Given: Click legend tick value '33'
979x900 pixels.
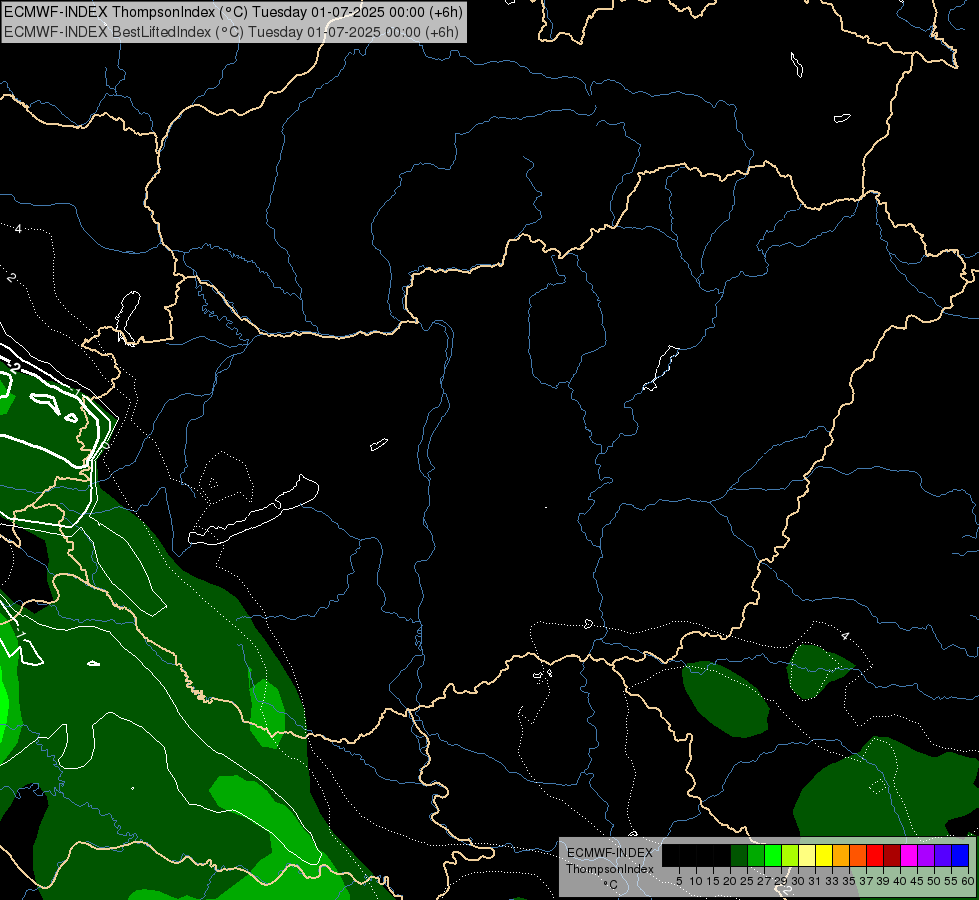Looking at the screenshot, I should tap(832, 881).
